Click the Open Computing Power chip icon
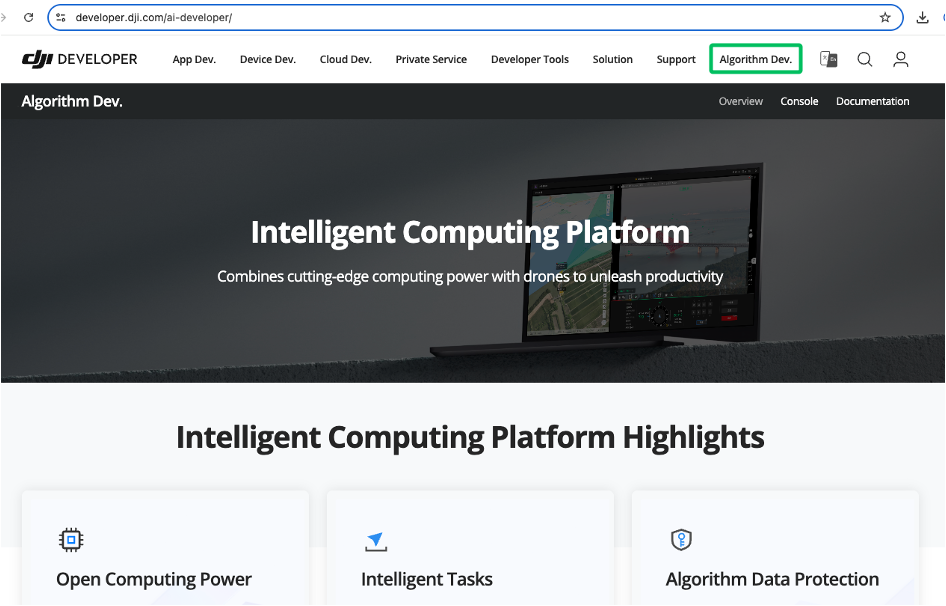 point(71,540)
